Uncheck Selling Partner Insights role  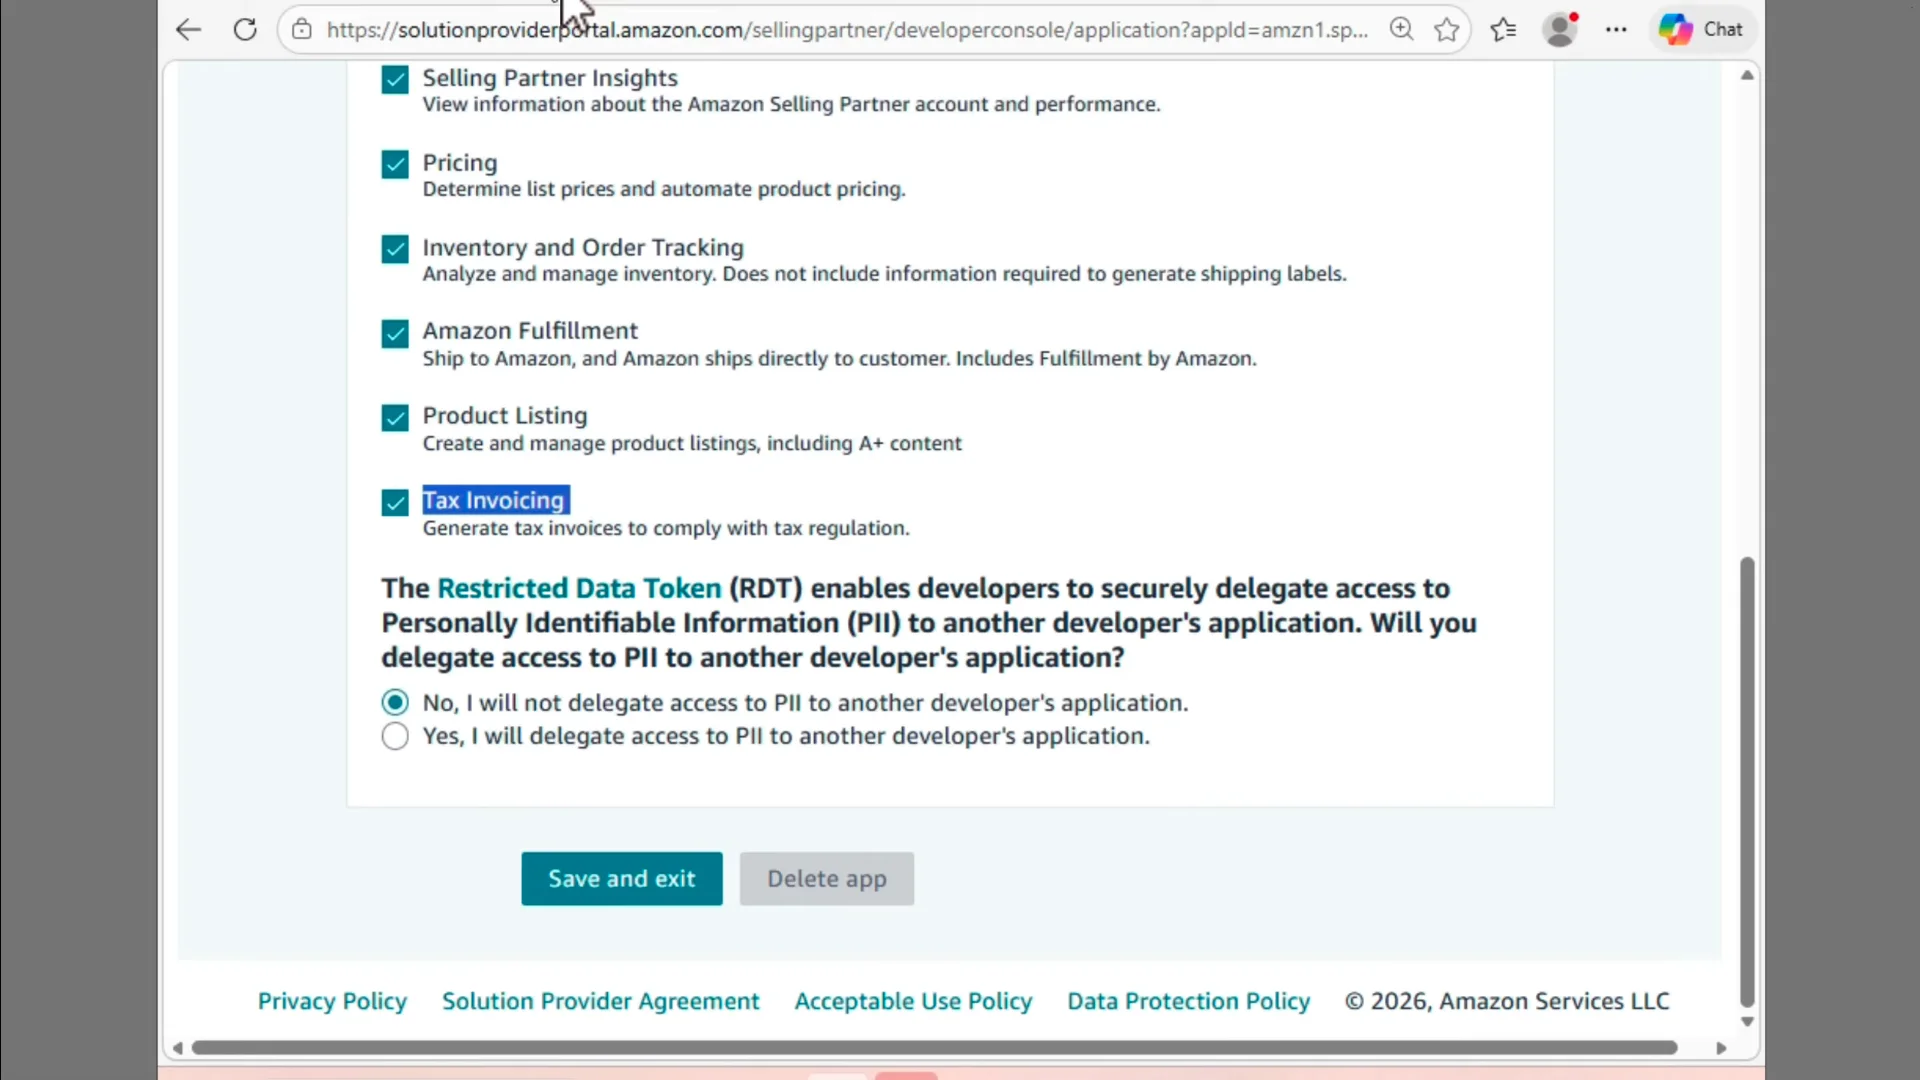(x=395, y=80)
